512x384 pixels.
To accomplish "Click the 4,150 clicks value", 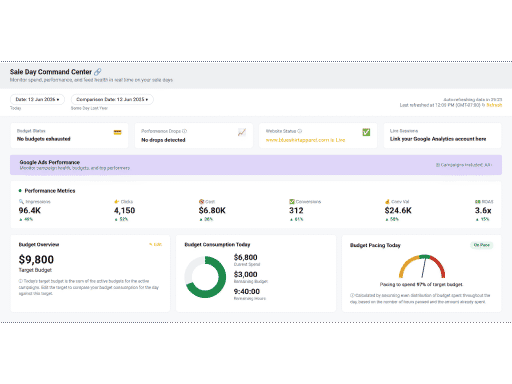I will click(125, 211).
